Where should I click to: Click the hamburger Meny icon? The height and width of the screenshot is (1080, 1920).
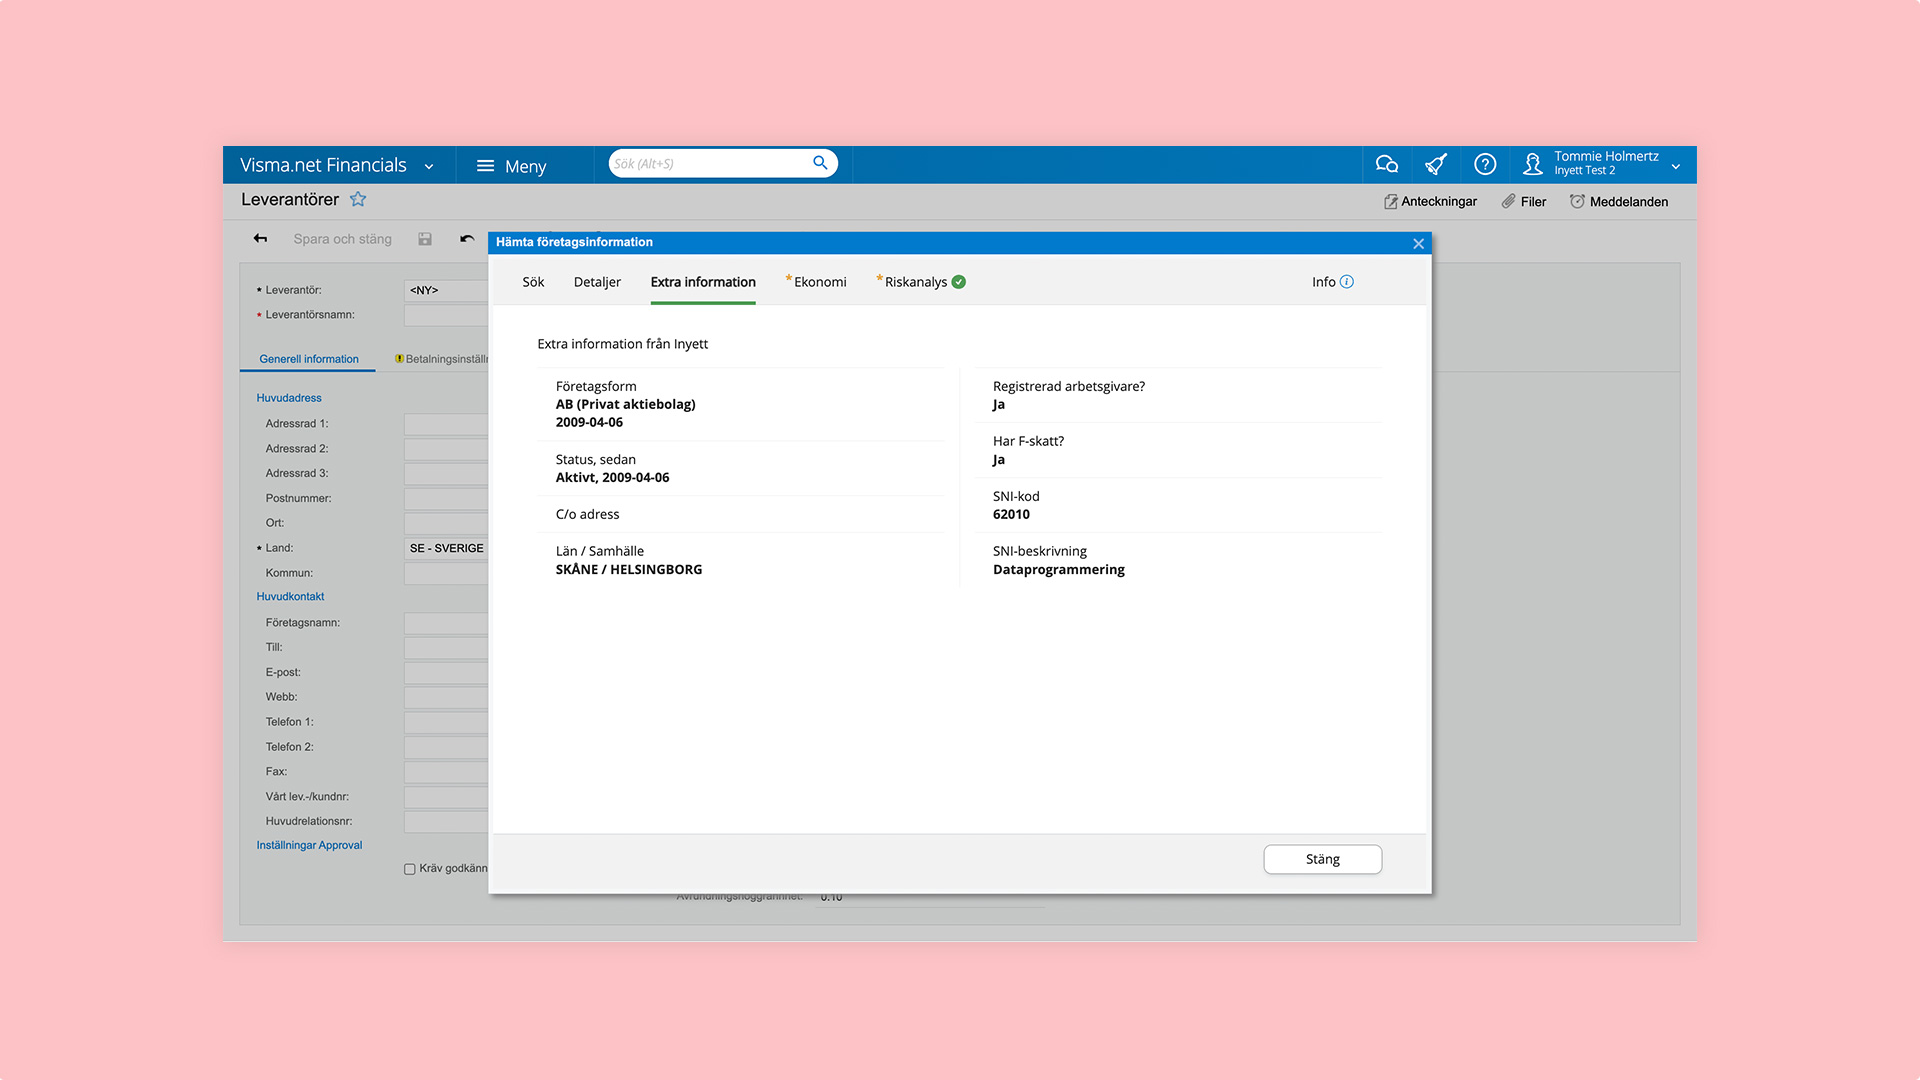[485, 165]
